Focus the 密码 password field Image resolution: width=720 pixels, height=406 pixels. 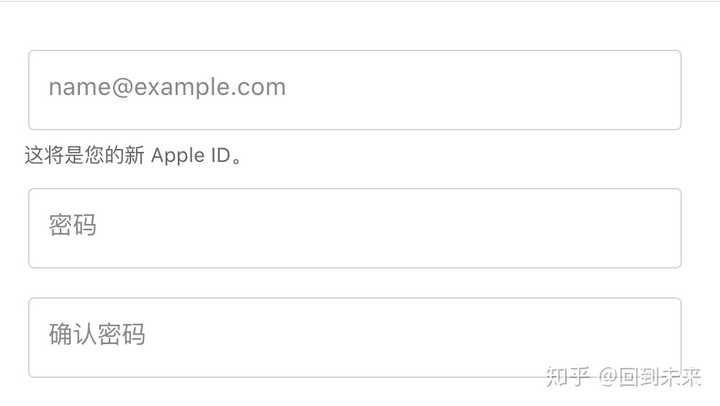click(x=354, y=228)
